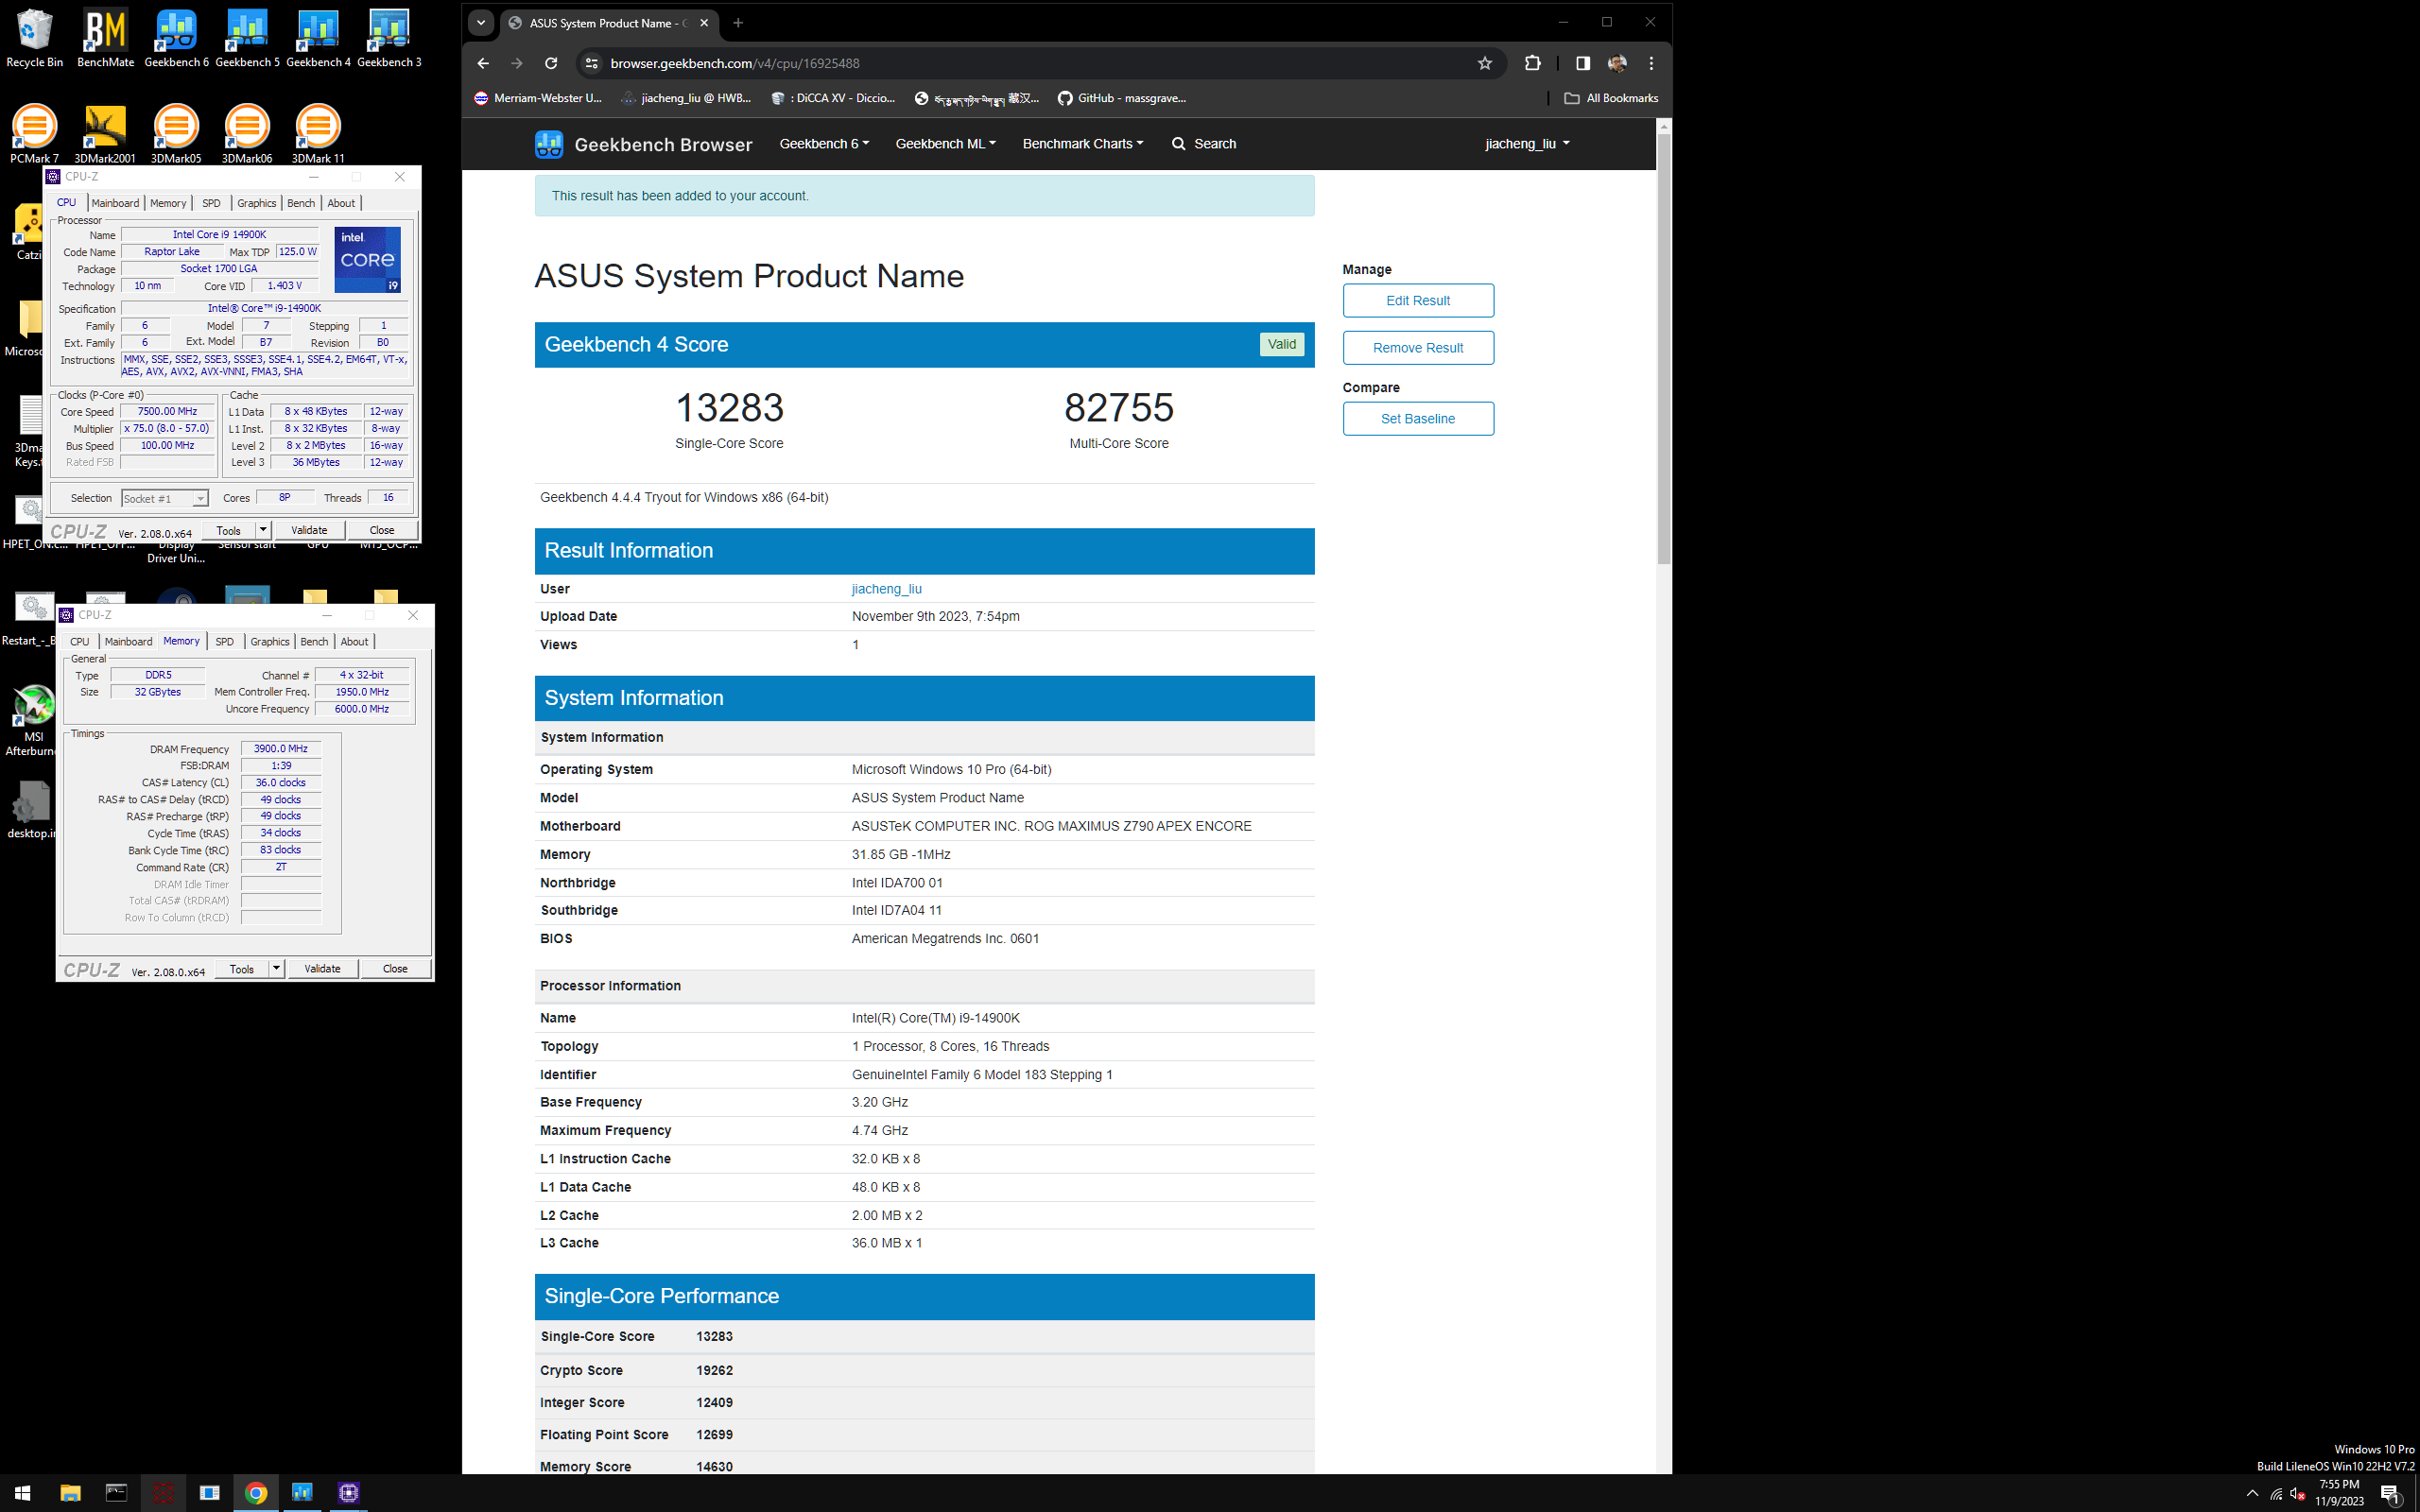
Task: Open Chrome side panel icon
Action: [1583, 63]
